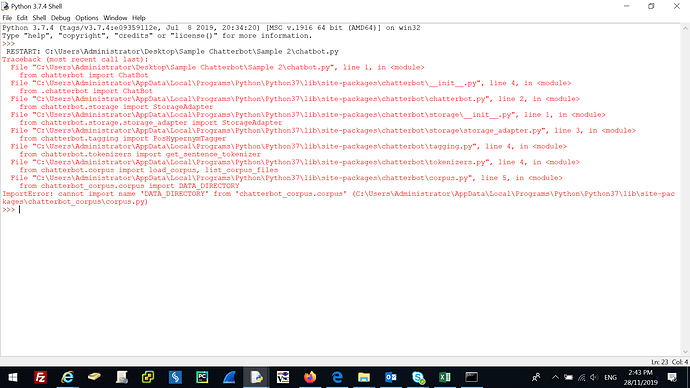
Task: Open the People icon in system tray
Action: point(536,377)
